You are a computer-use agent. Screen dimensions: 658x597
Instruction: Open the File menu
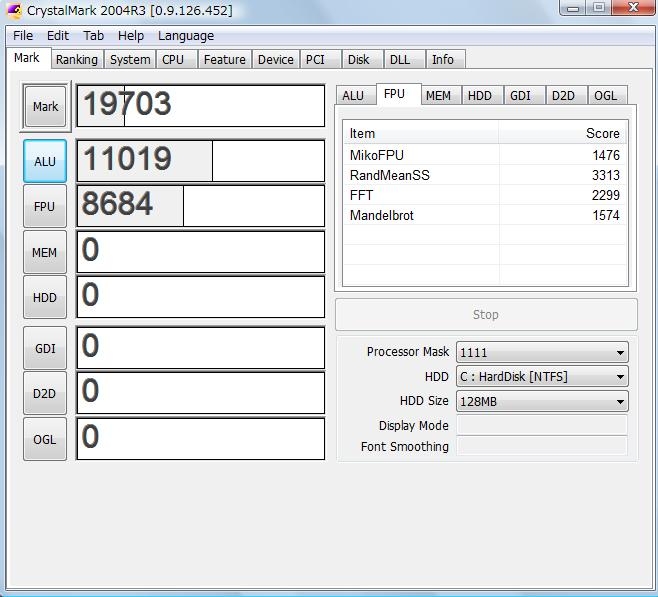[x=23, y=35]
